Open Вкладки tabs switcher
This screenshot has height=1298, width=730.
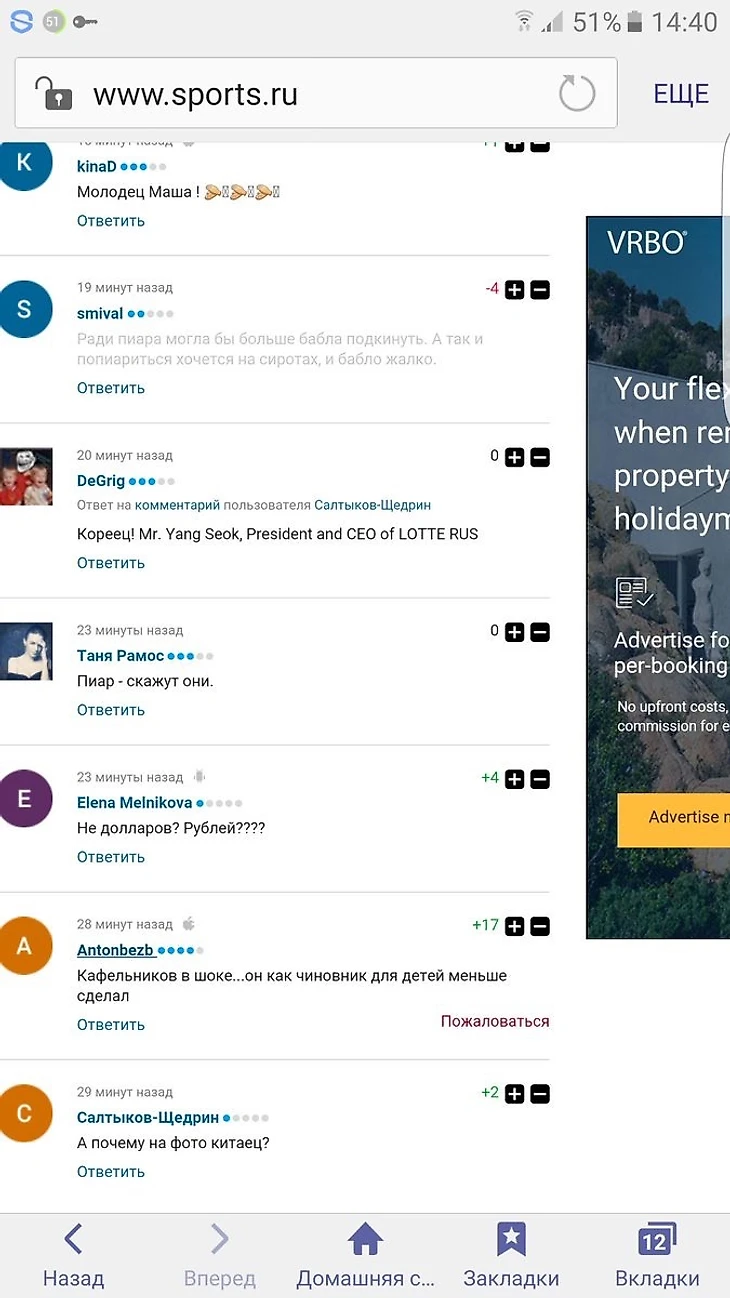(657, 1256)
